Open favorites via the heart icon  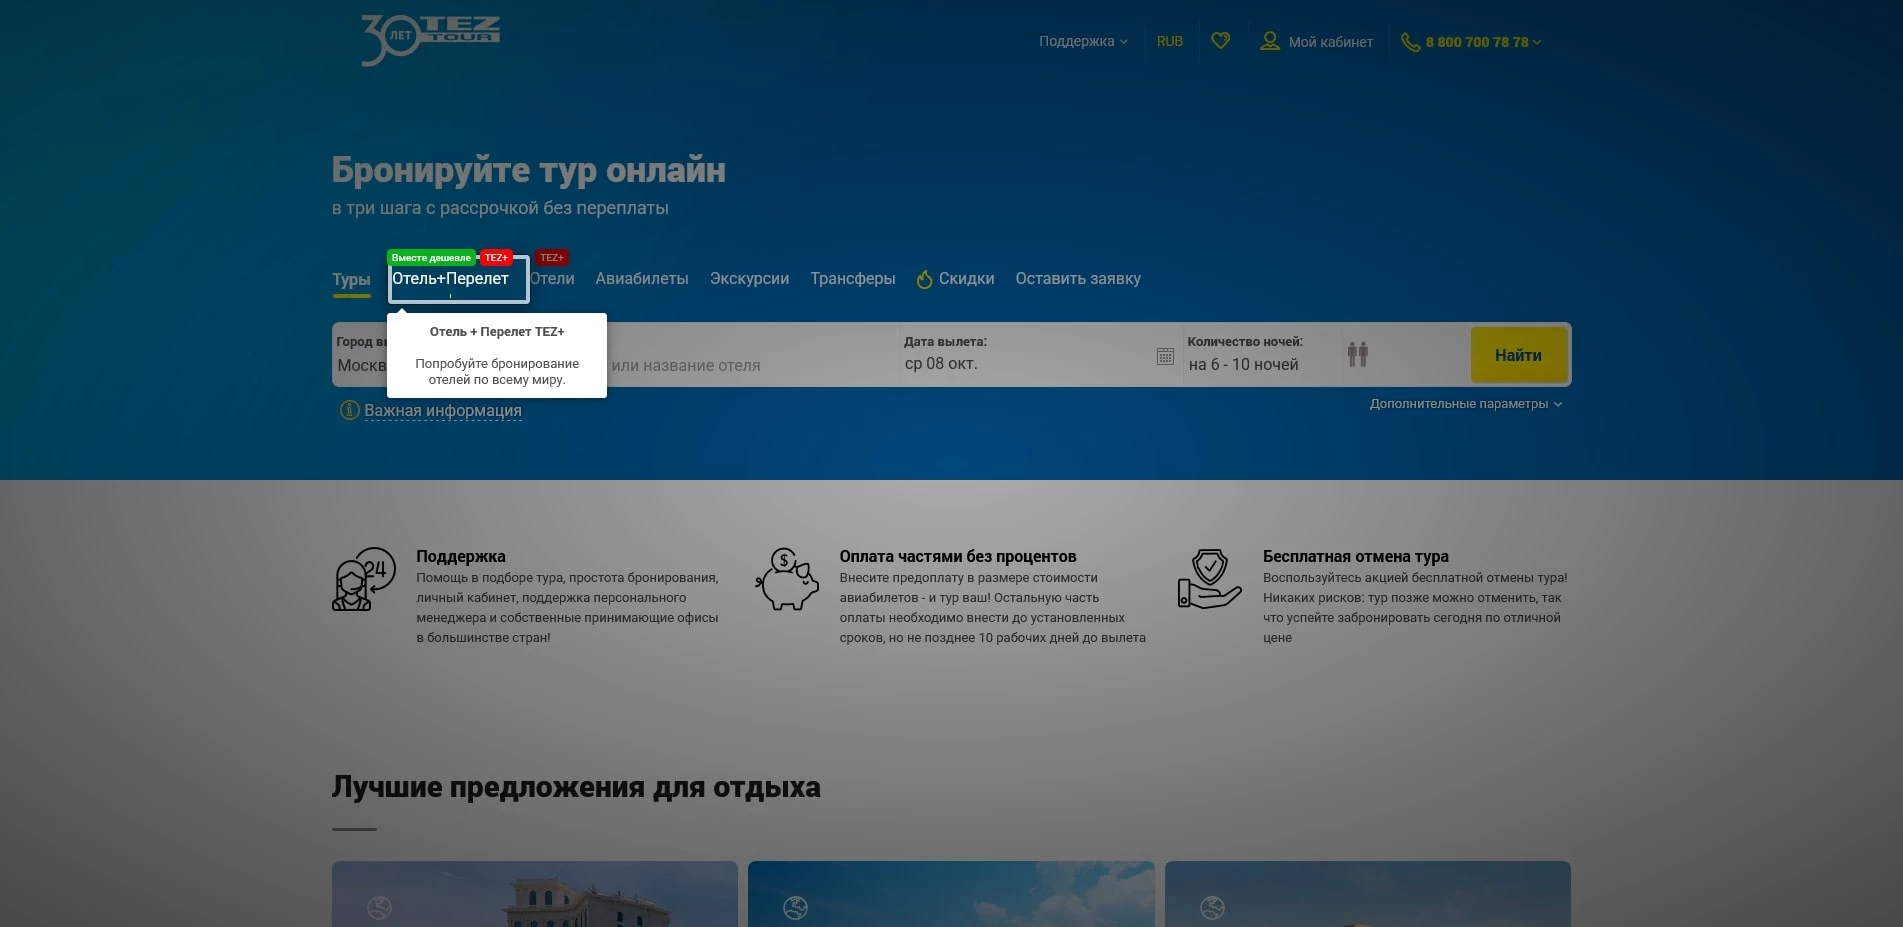[1220, 41]
